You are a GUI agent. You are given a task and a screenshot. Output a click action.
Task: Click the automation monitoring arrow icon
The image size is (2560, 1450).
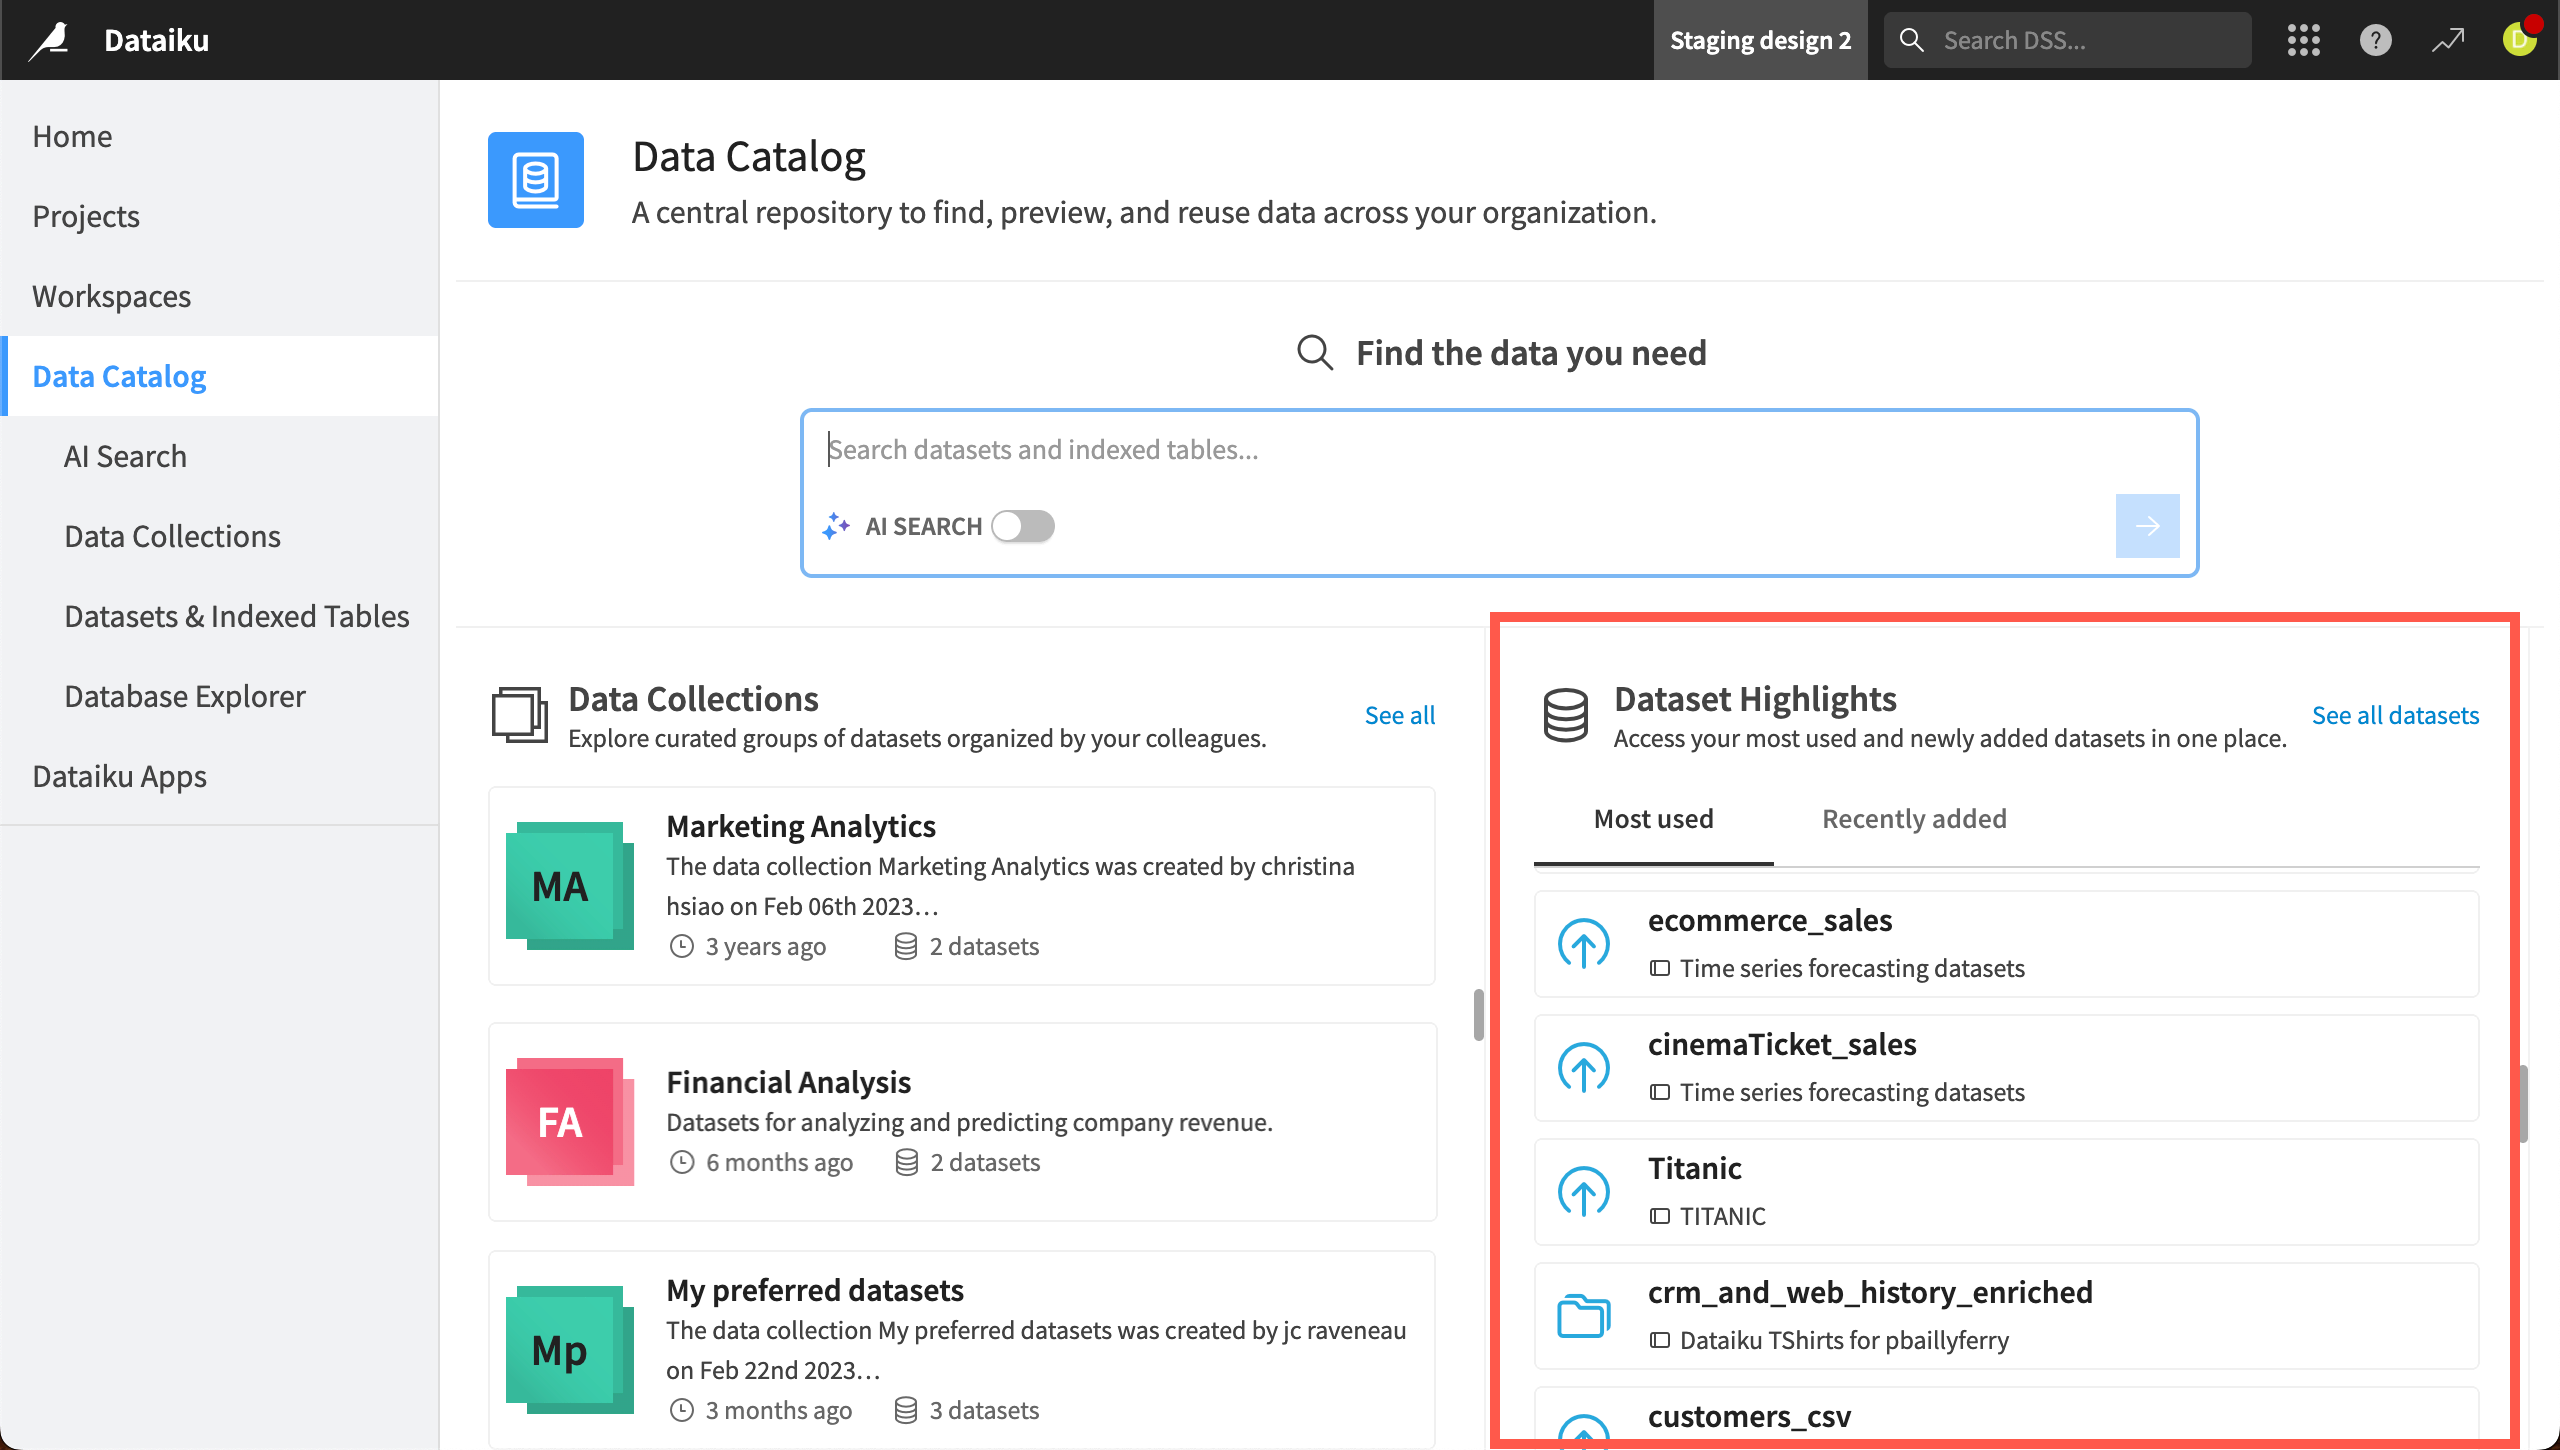tap(2447, 40)
